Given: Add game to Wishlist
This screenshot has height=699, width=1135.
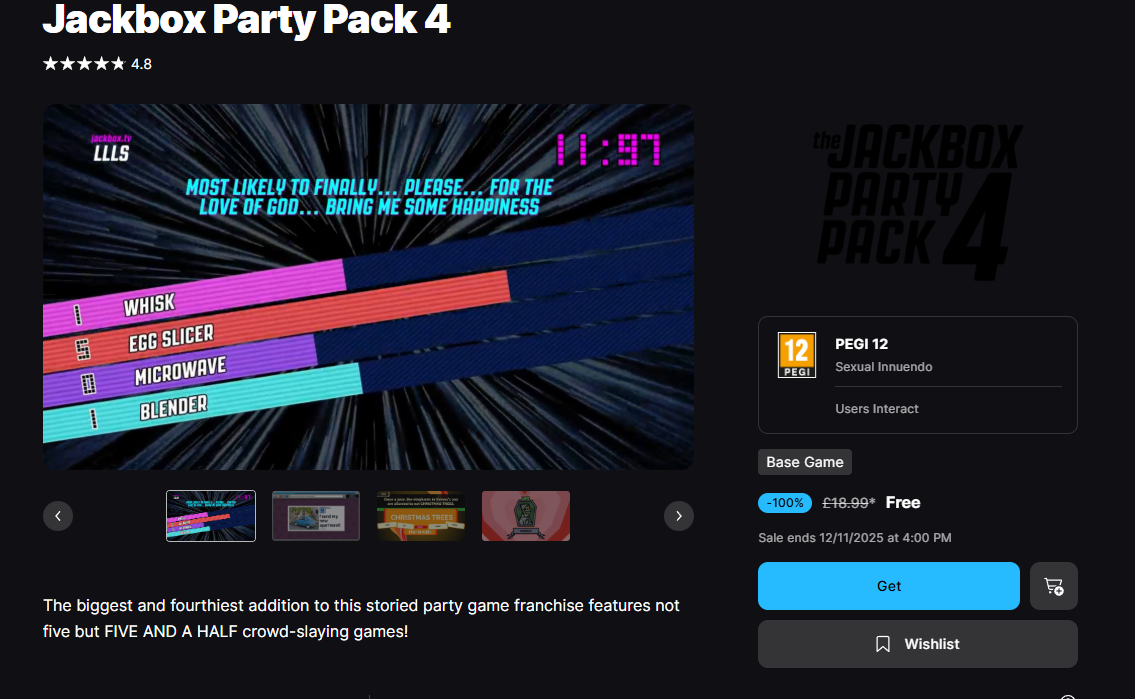Looking at the screenshot, I should click(917, 644).
